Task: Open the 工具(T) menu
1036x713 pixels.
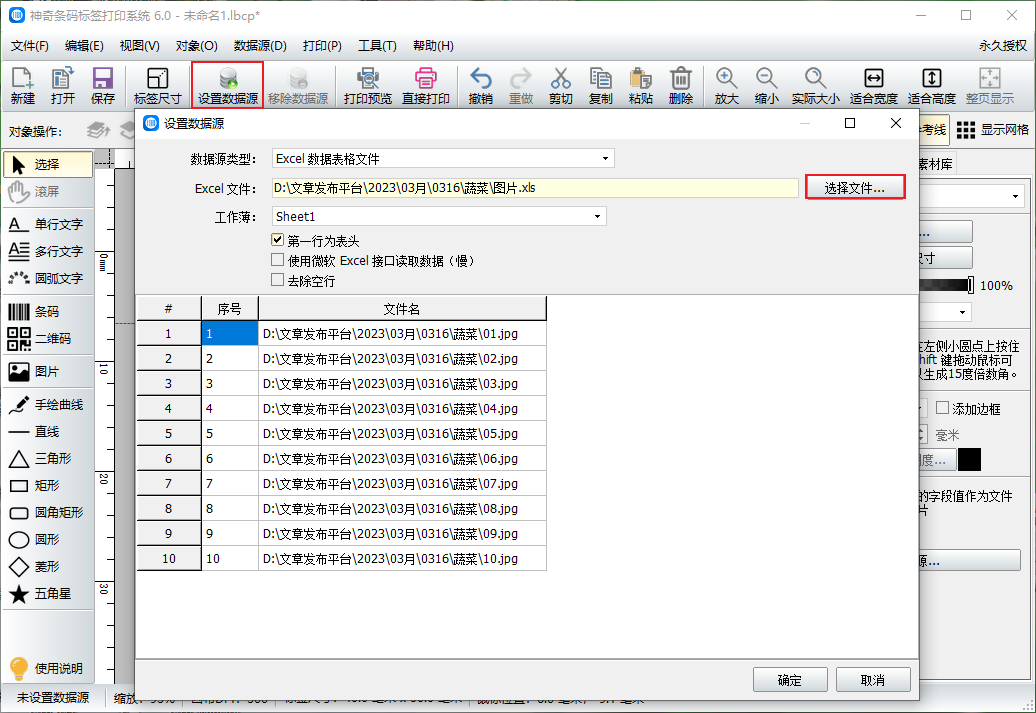Action: pyautogui.click(x=377, y=46)
